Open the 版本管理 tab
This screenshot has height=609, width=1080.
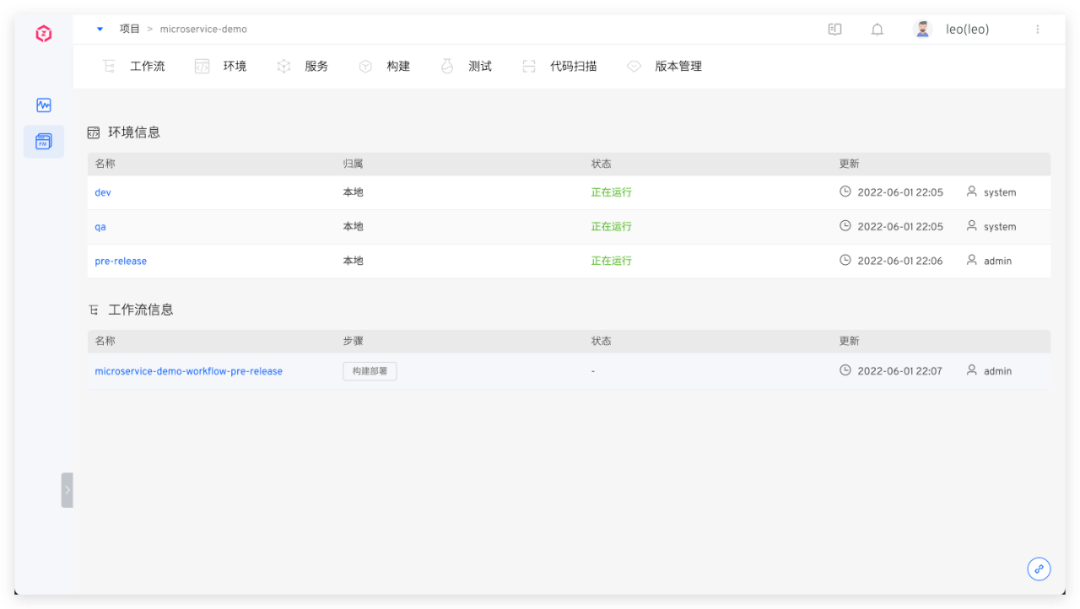tap(665, 66)
